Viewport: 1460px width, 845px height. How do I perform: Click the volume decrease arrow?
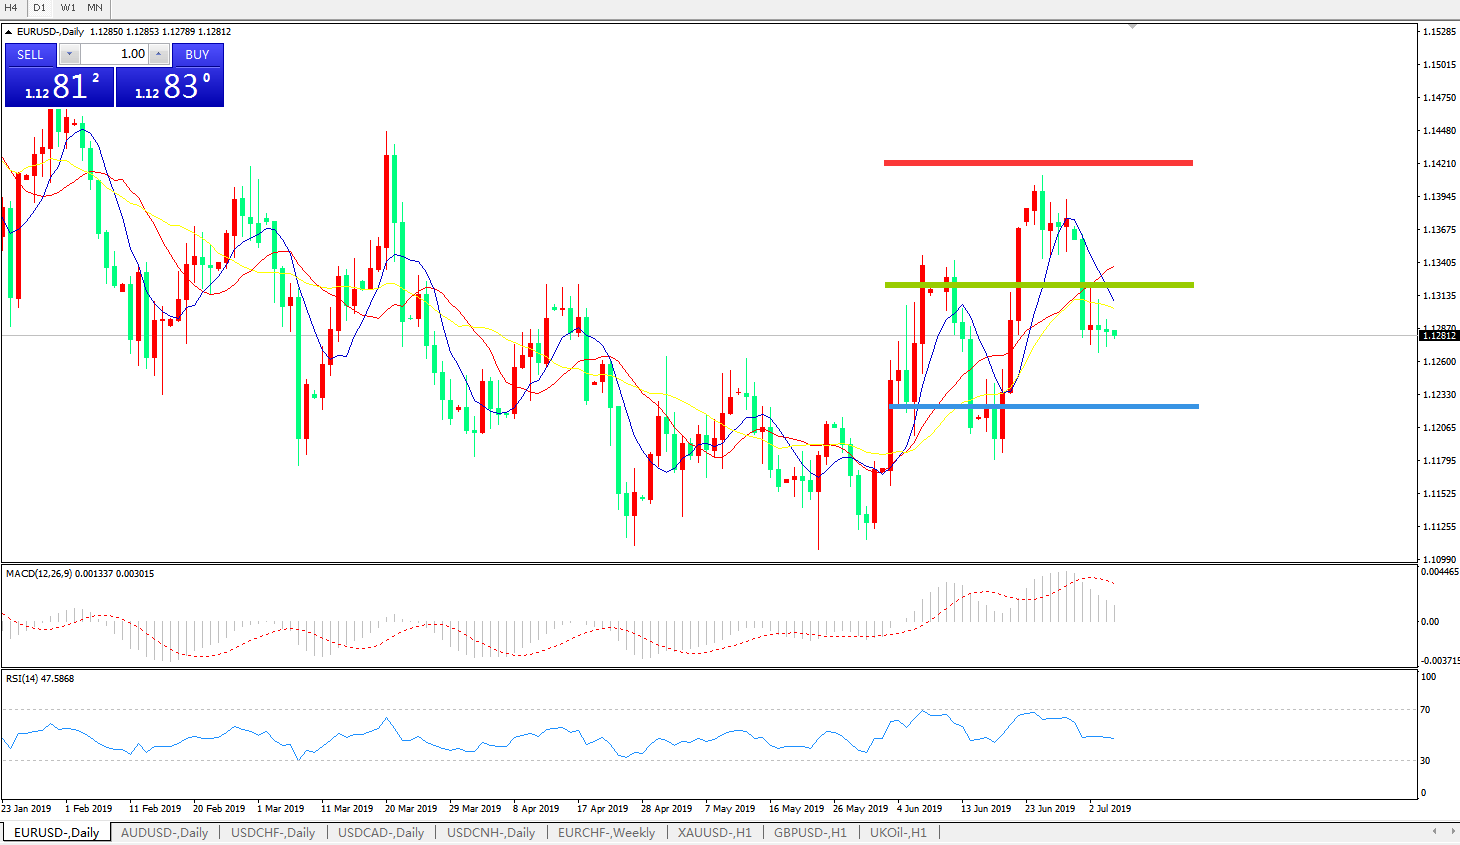[x=69, y=54]
